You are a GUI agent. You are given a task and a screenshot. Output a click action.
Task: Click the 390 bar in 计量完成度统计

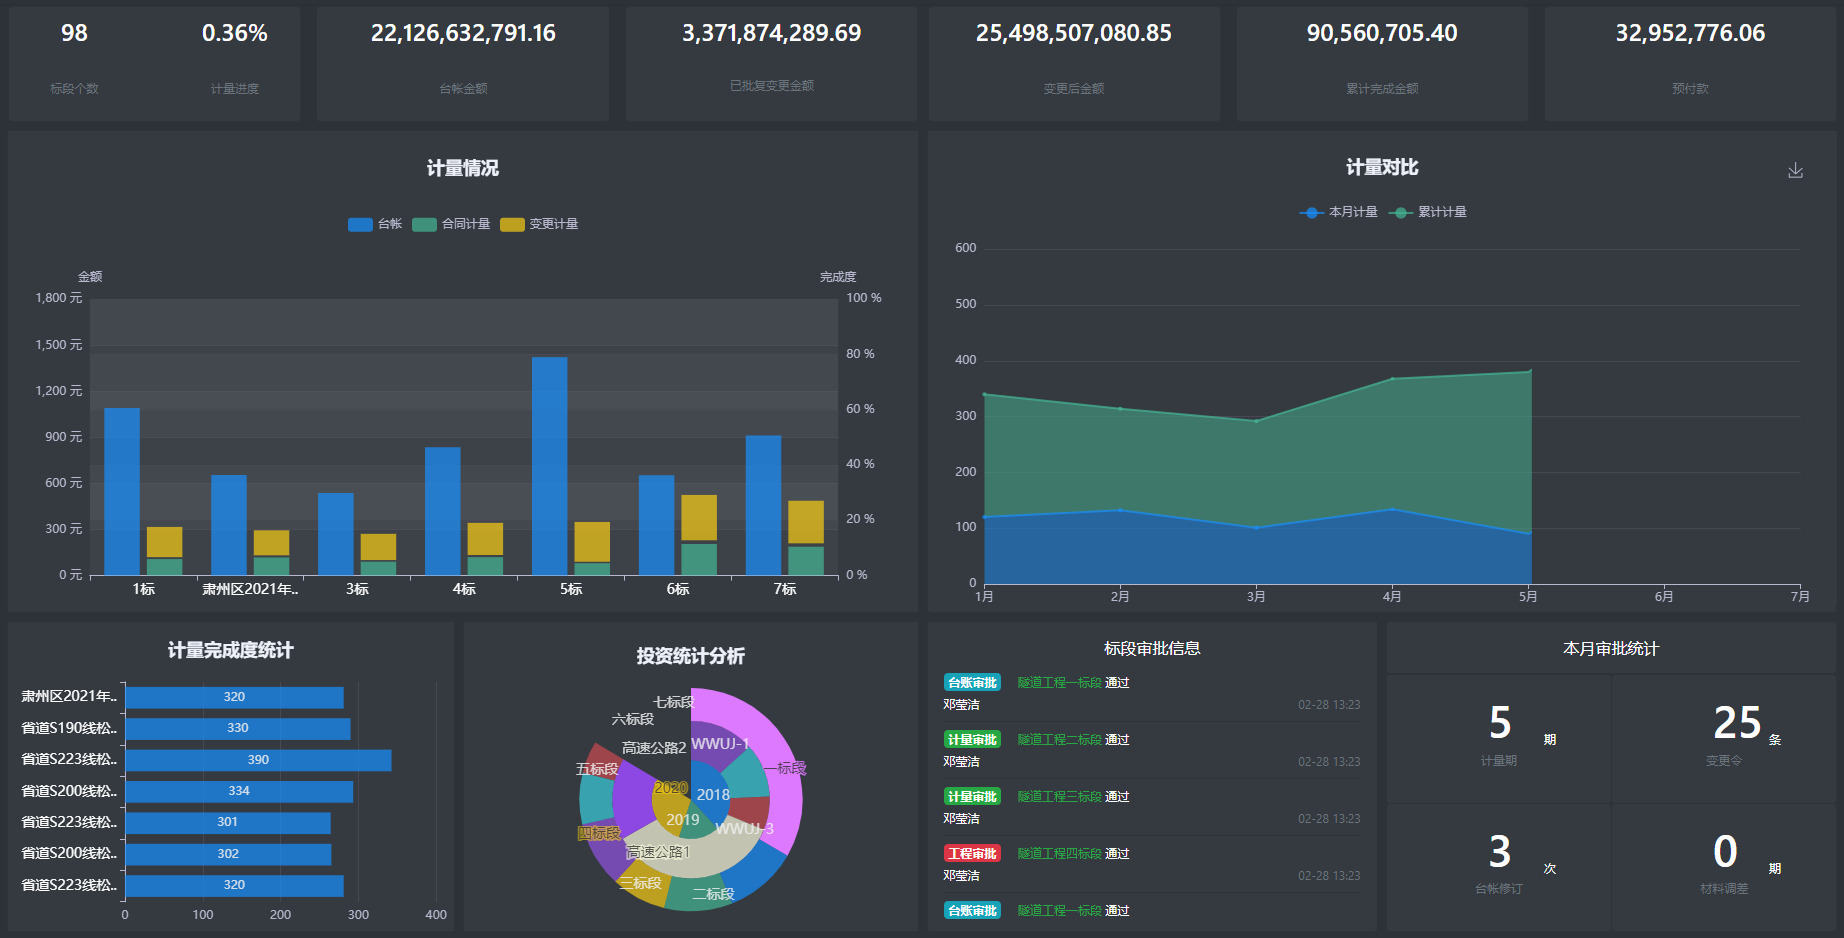point(258,760)
